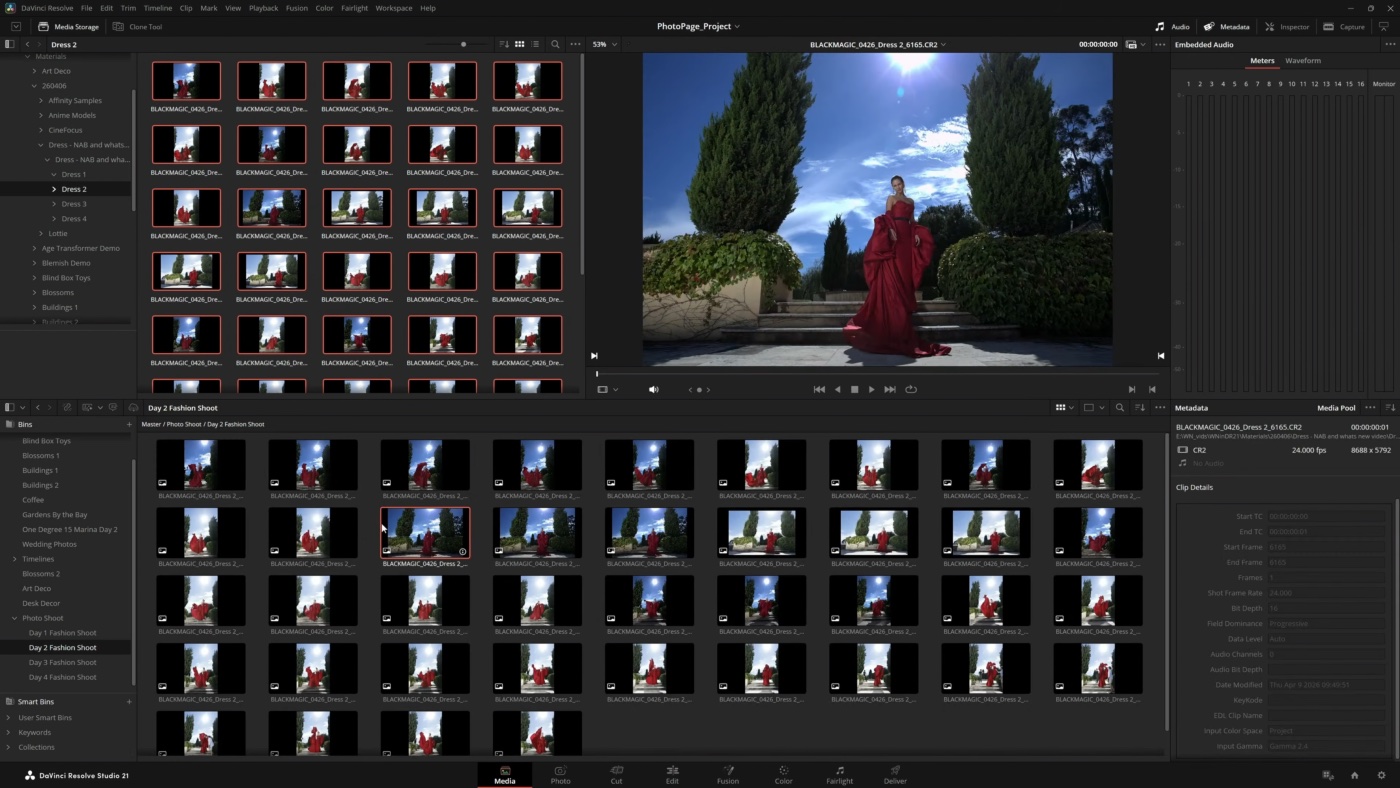Adjust the media storage thumbnail size slider
Image resolution: width=1400 pixels, height=788 pixels.
coord(463,45)
